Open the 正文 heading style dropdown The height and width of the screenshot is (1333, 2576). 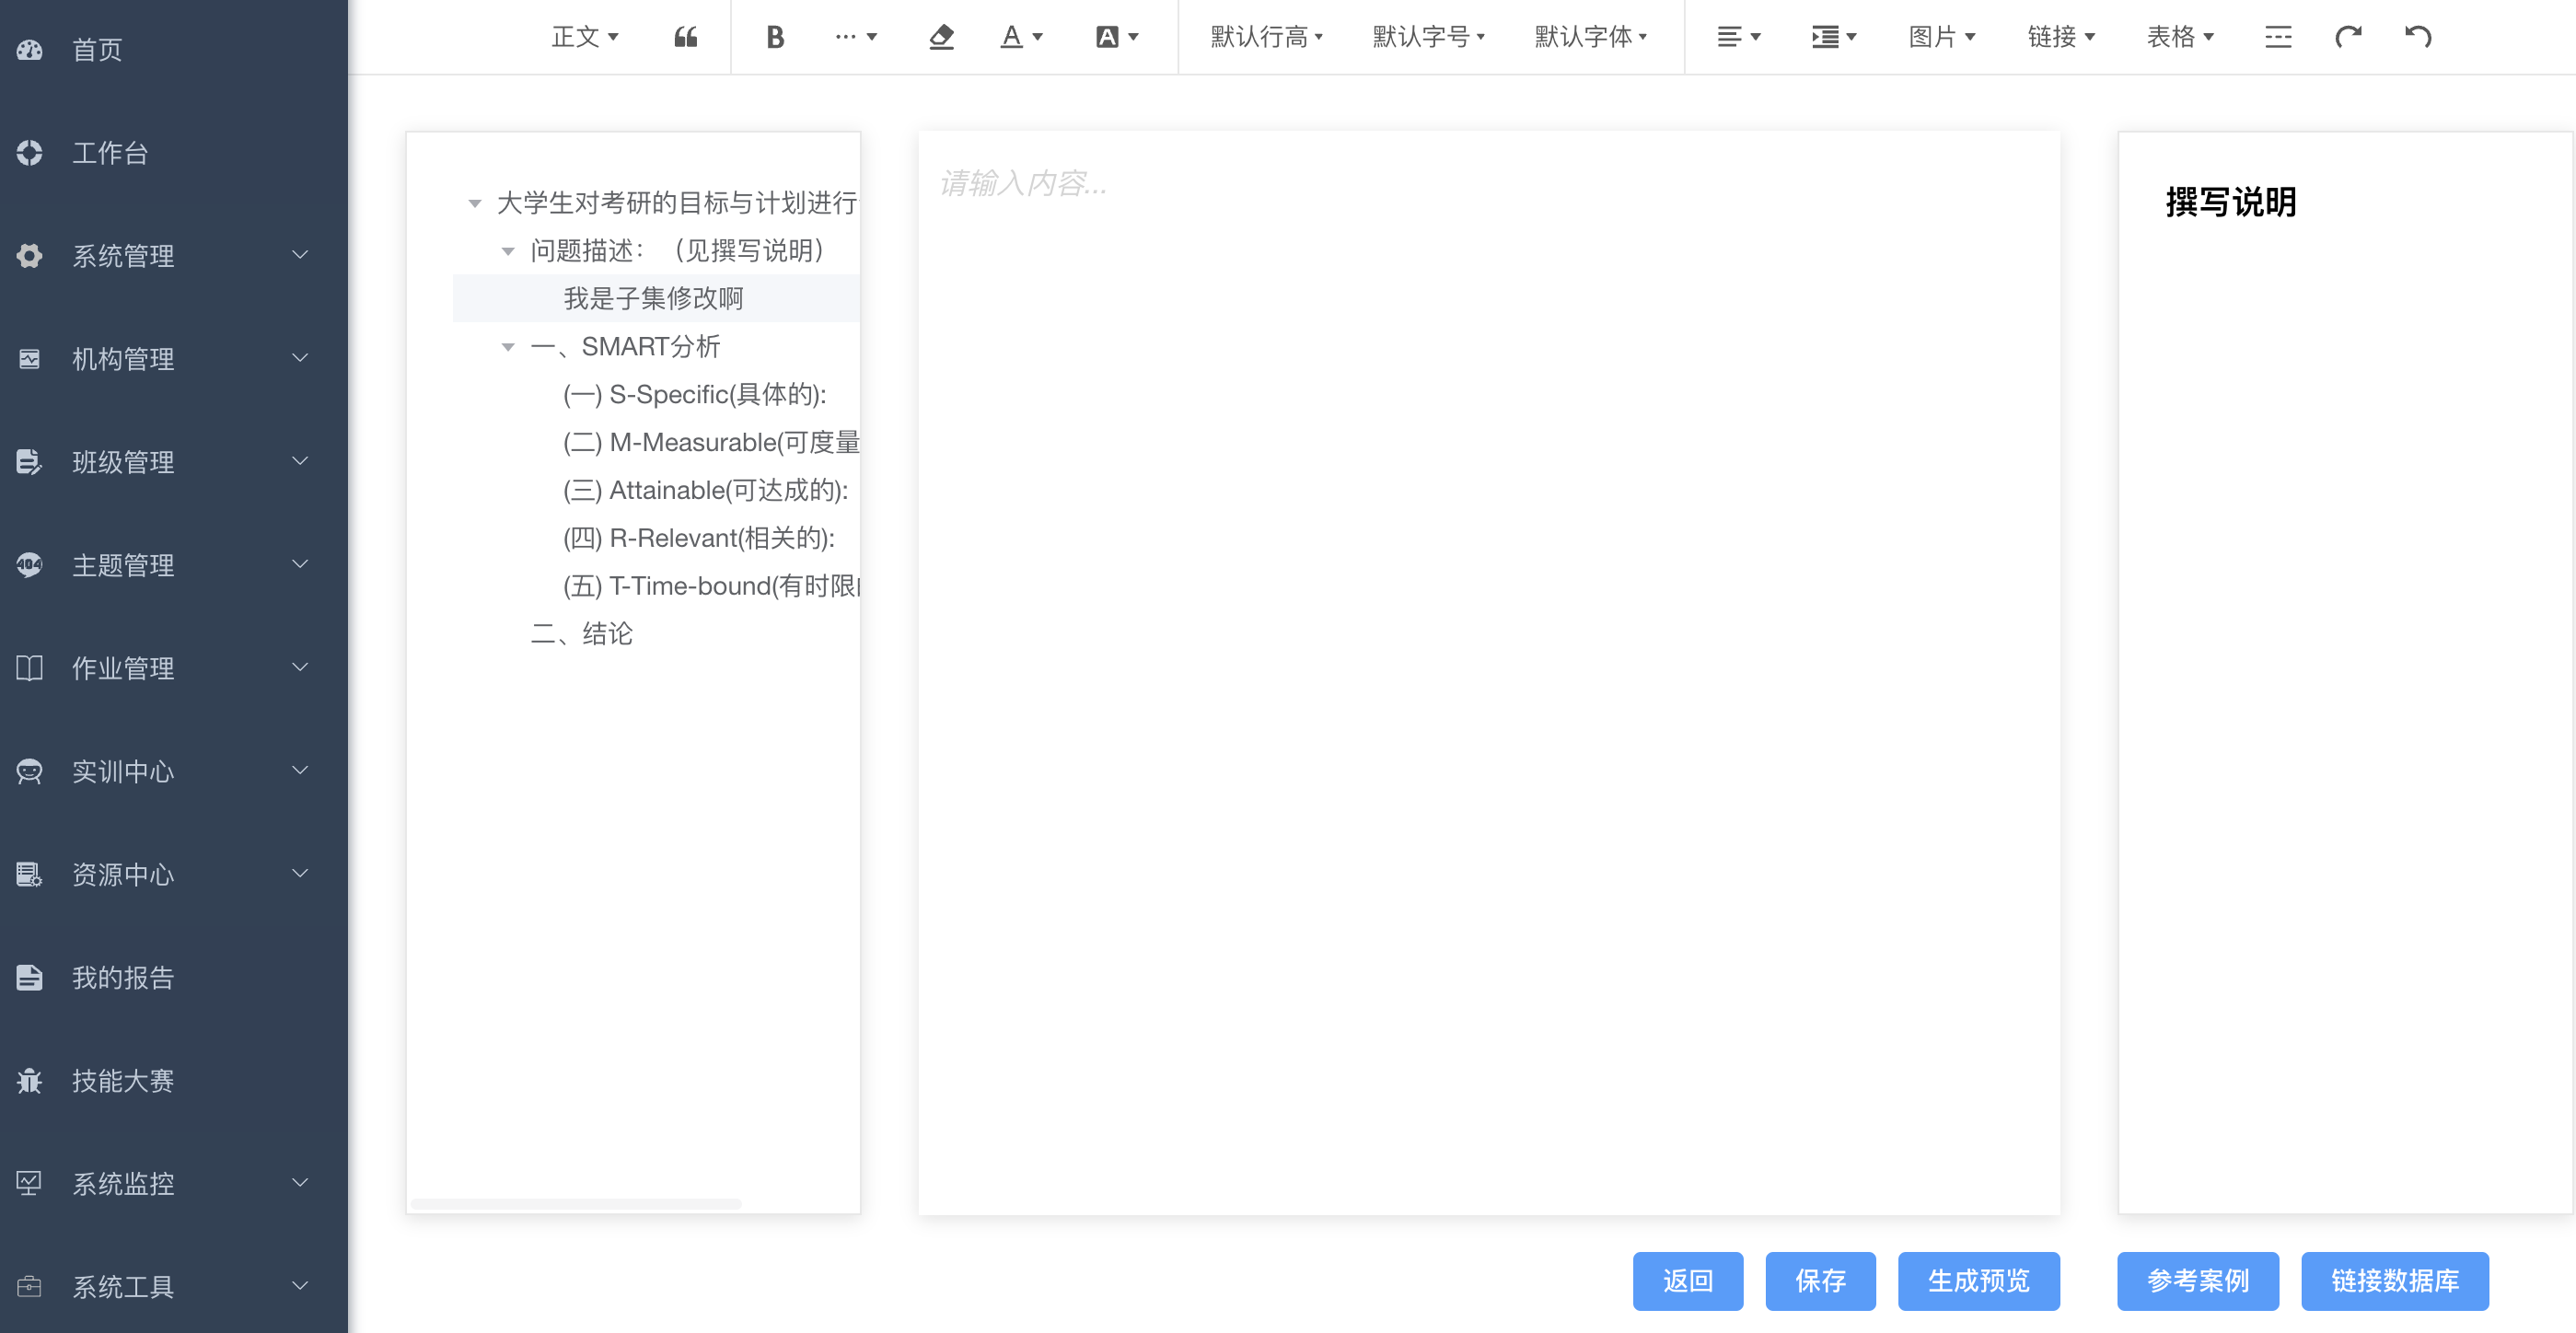585,37
